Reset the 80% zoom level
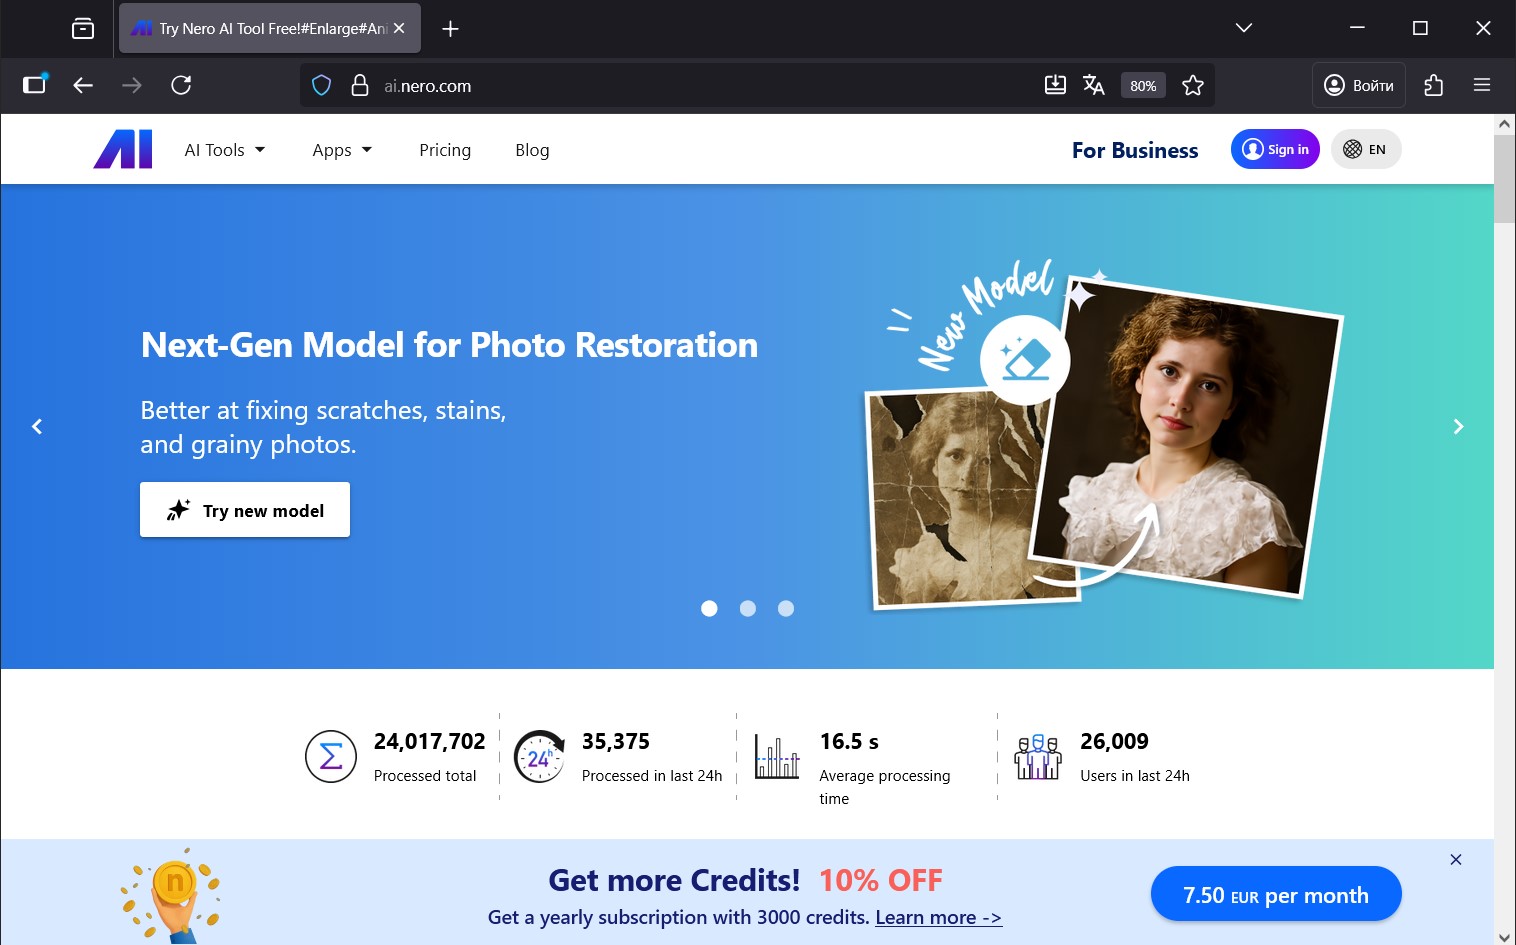Screen dimensions: 1516x945 click(x=1143, y=86)
